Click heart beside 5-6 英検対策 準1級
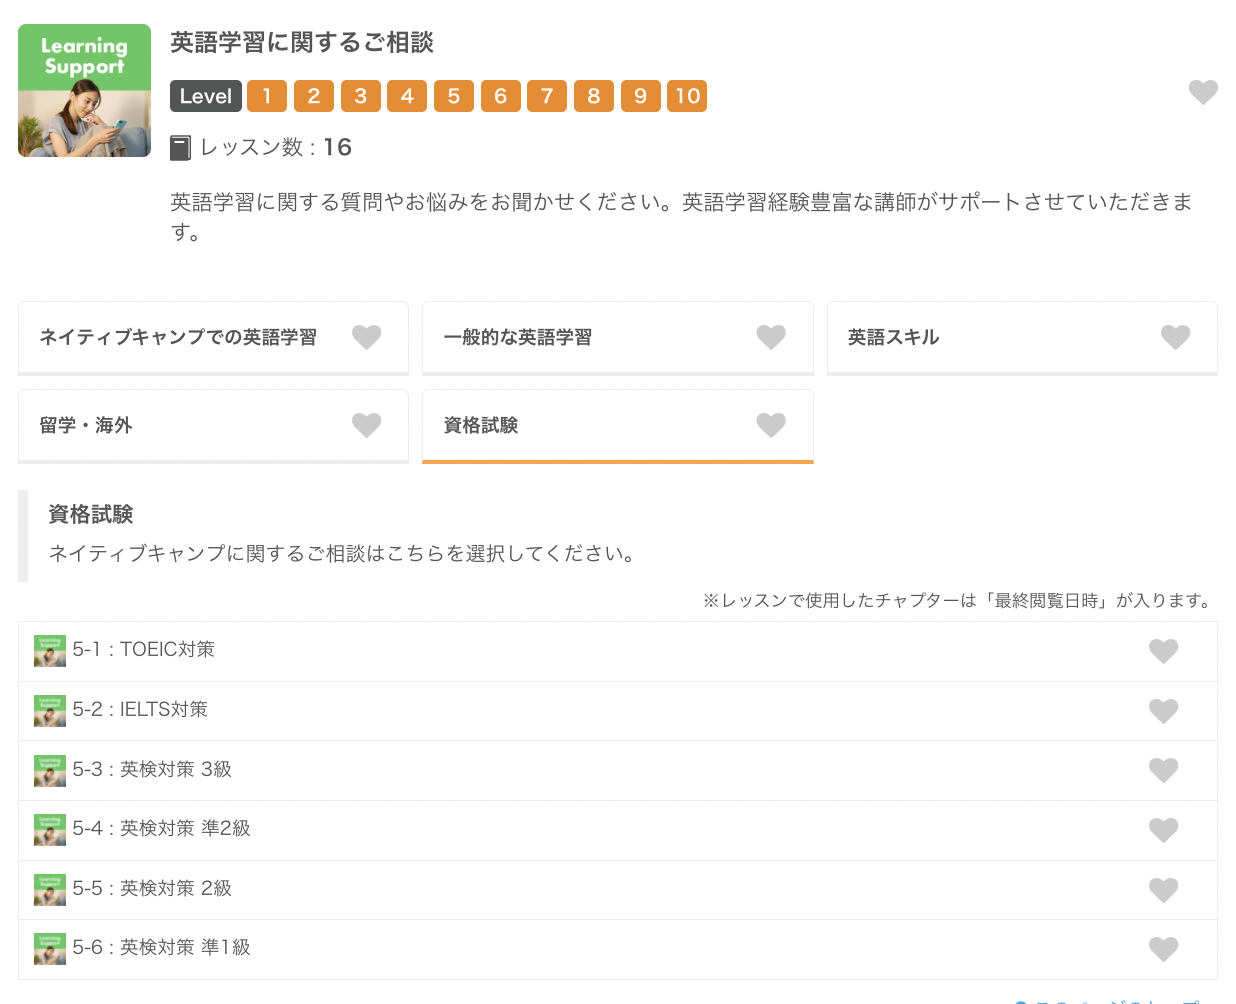The image size is (1236, 1004). click(1163, 949)
